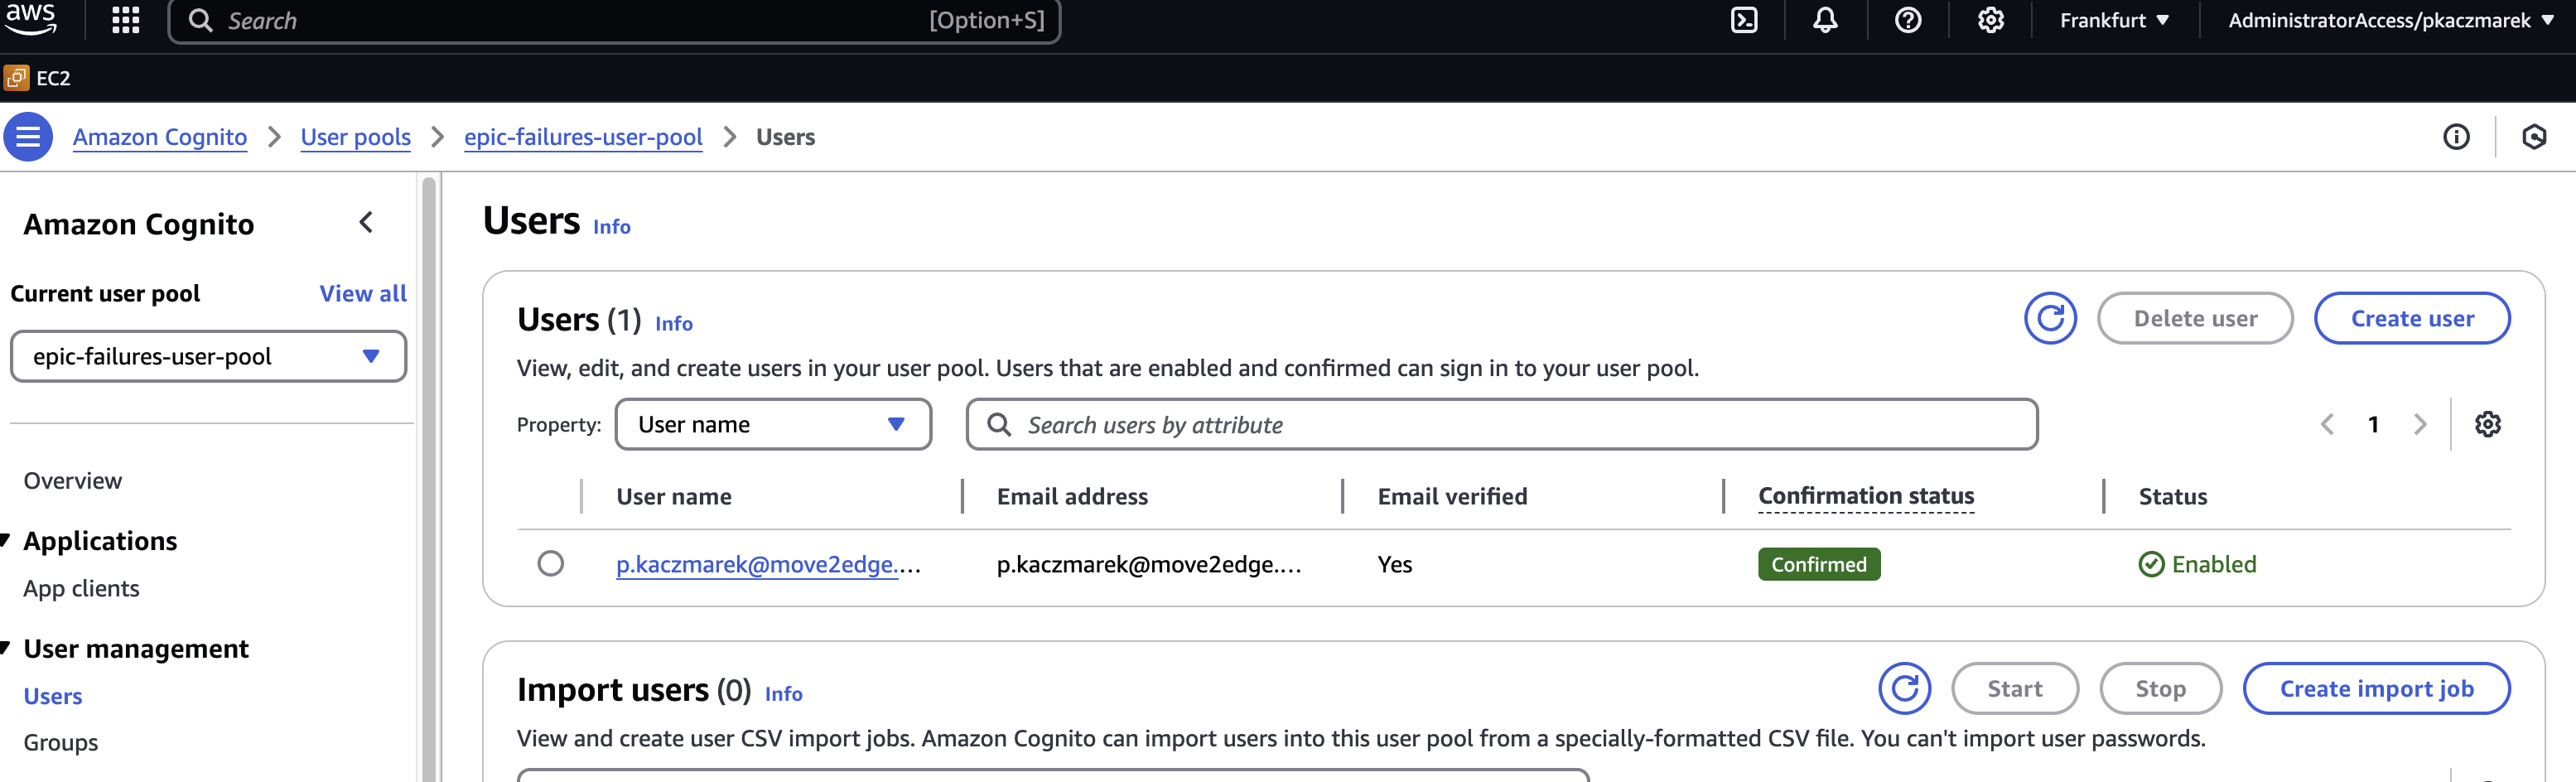Click the Email address column header
This screenshot has height=782, width=2576.
(1072, 496)
